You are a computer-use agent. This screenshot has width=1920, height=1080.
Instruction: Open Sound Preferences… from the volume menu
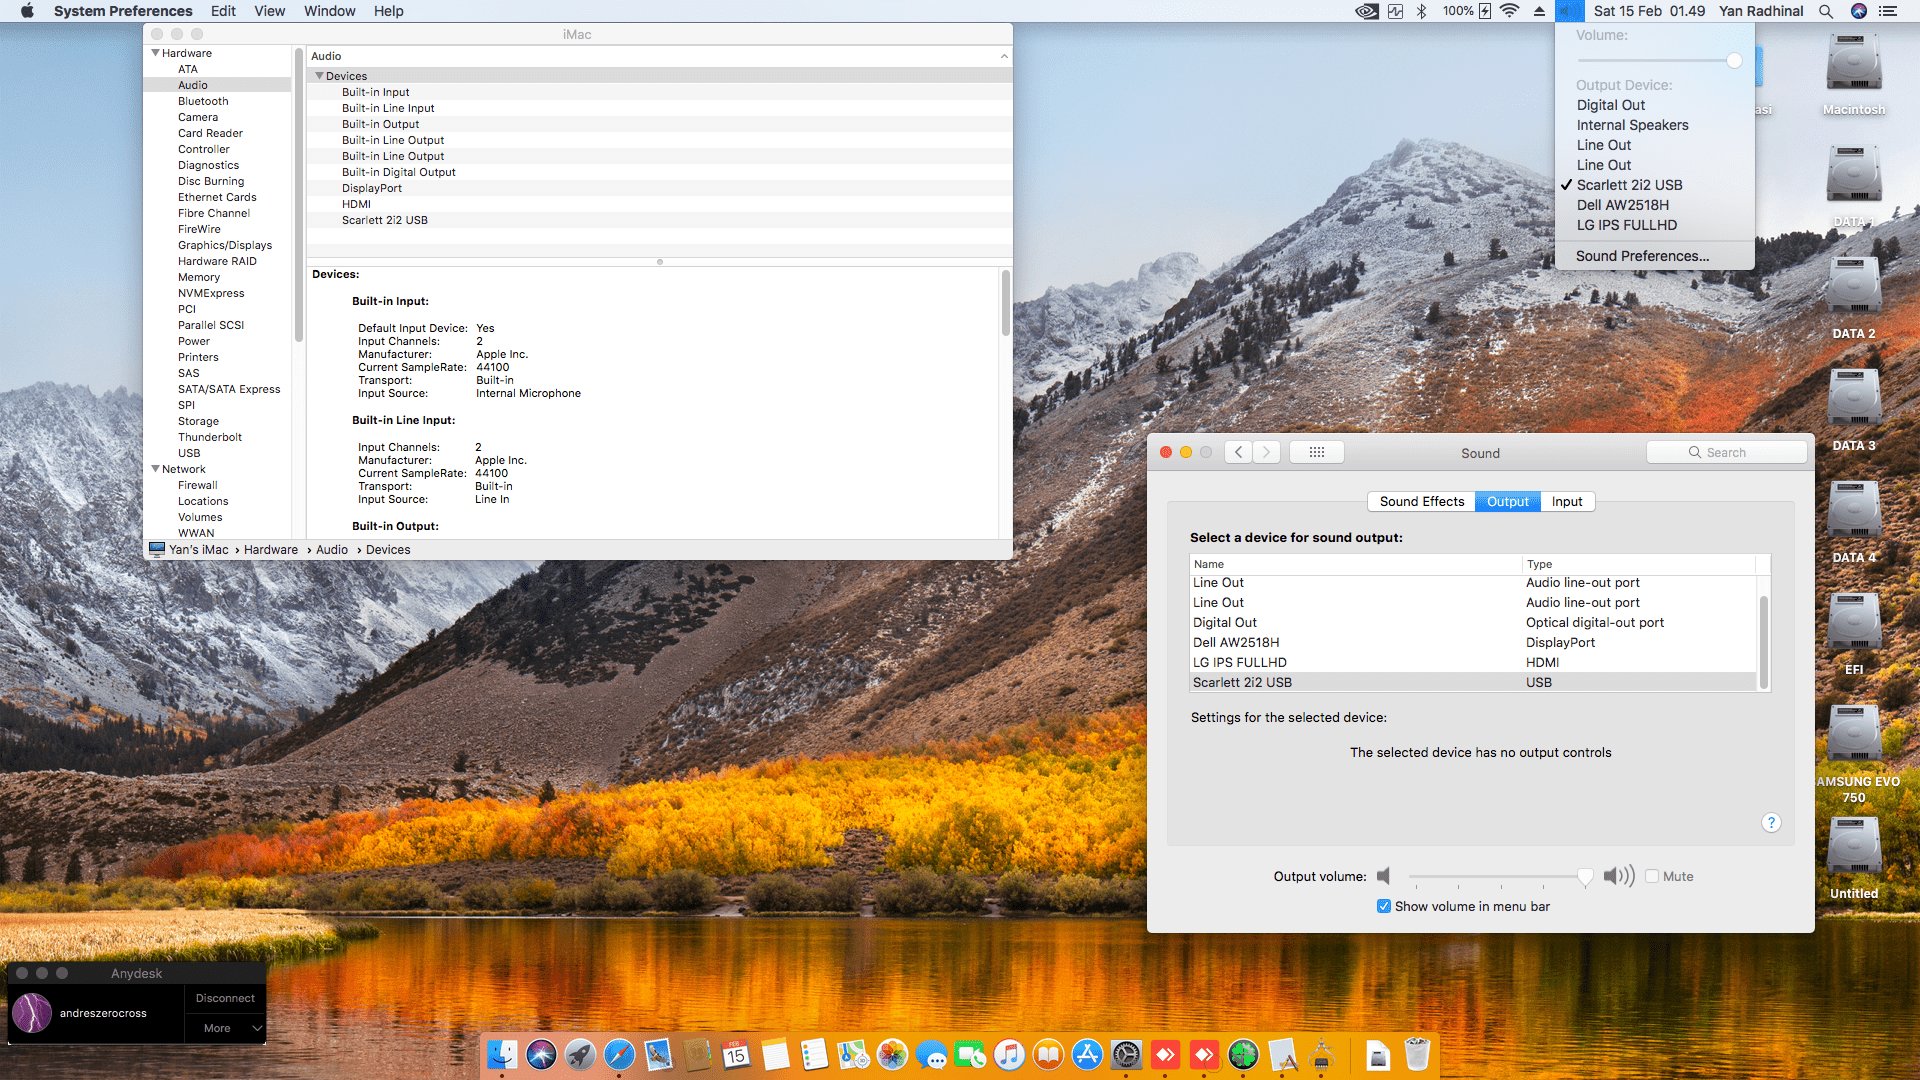(1642, 256)
